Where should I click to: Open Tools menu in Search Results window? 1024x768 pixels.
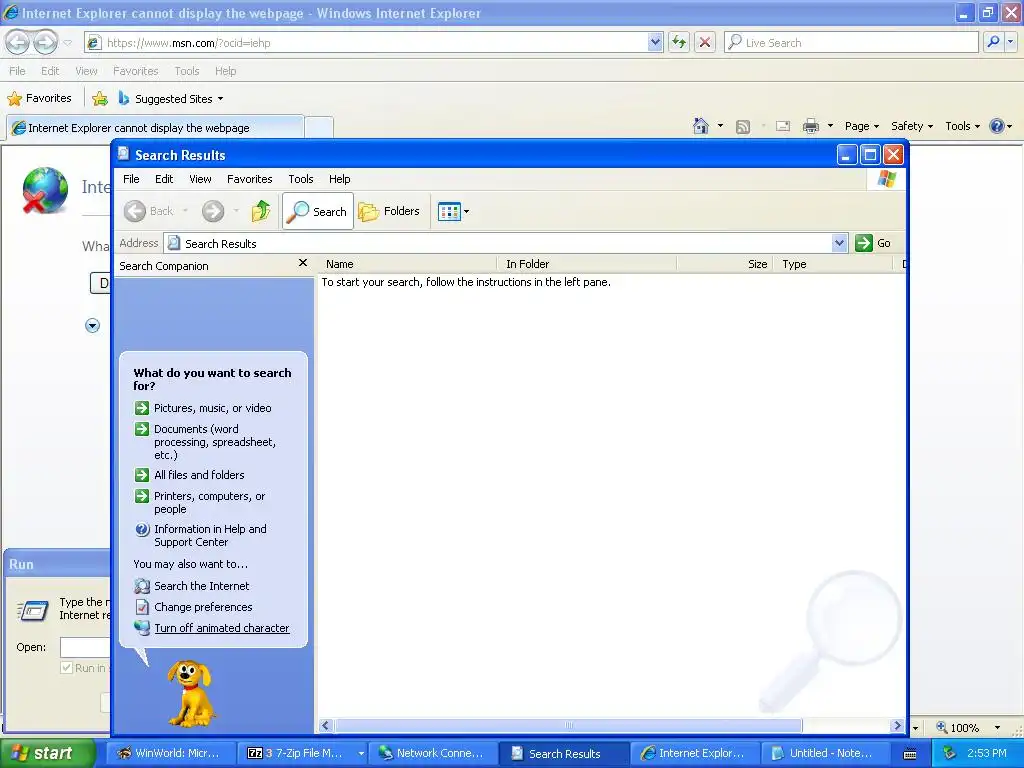(x=300, y=179)
